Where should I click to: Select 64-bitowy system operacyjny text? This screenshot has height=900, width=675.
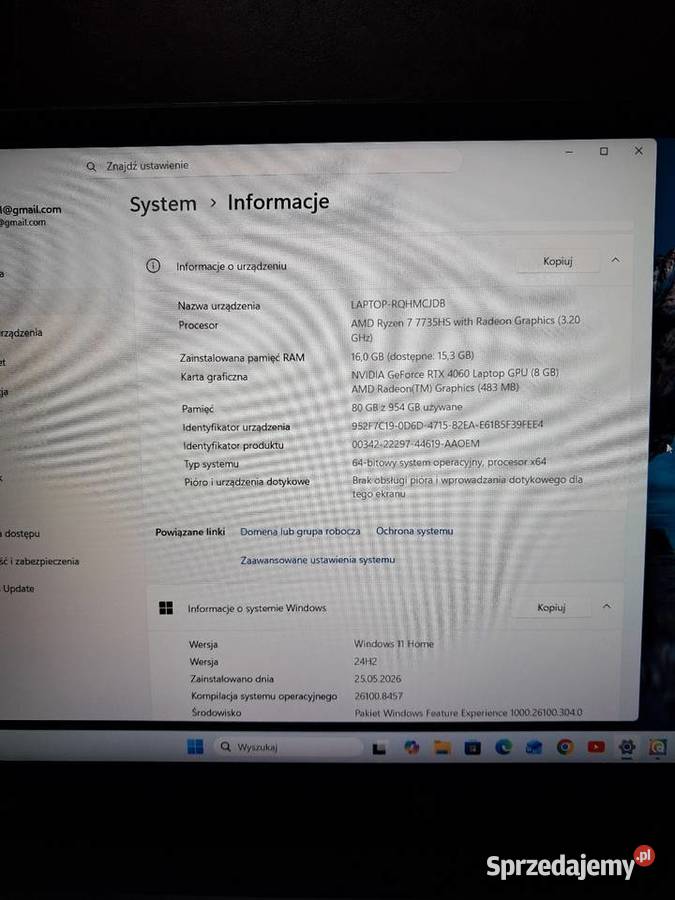pos(449,462)
